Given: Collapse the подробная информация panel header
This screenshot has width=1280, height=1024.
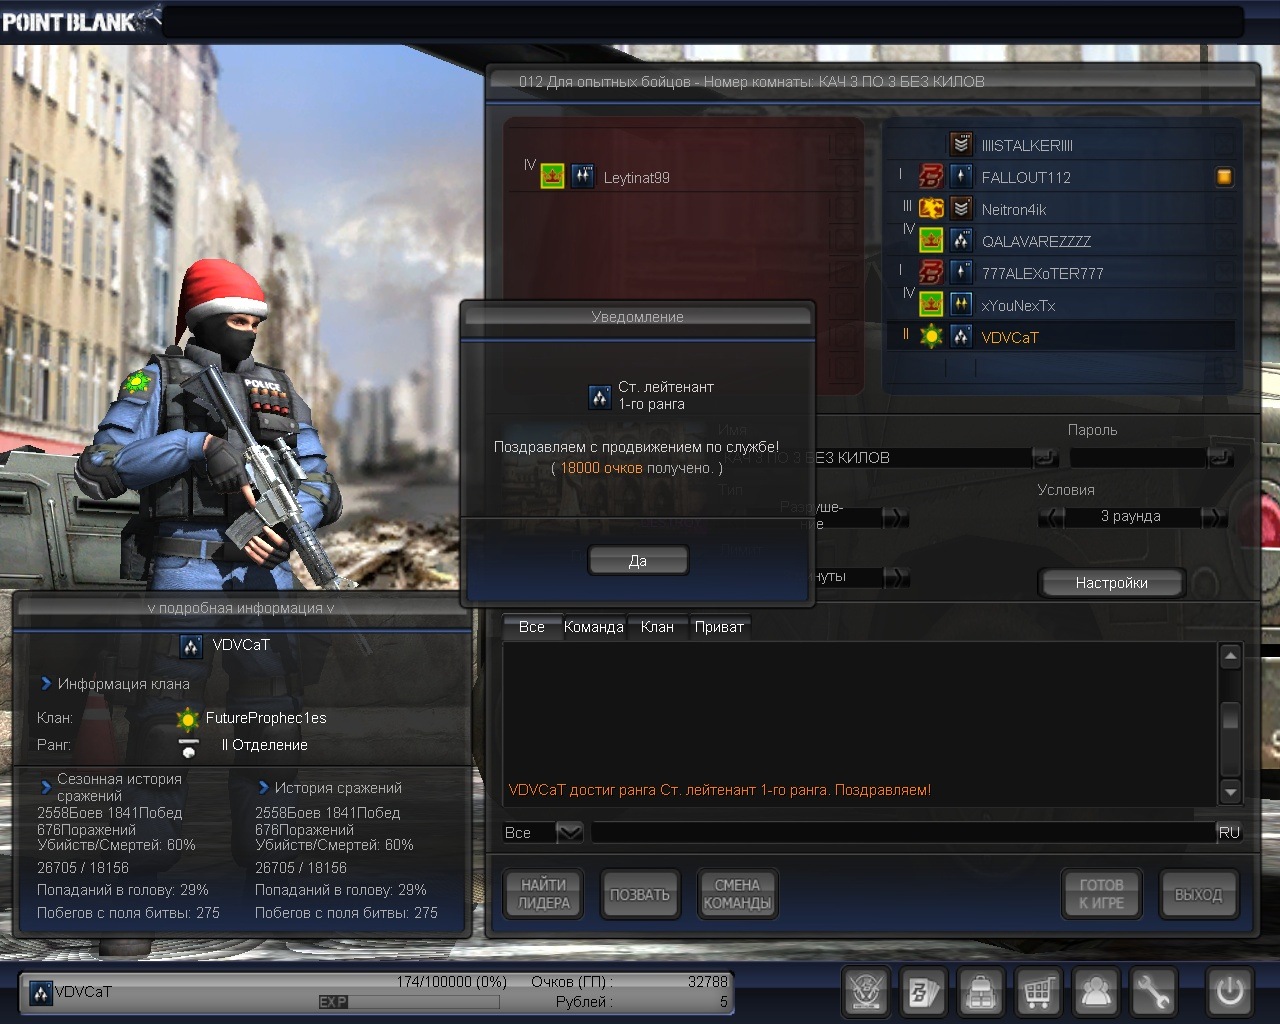Looking at the screenshot, I should pyautogui.click(x=241, y=607).
